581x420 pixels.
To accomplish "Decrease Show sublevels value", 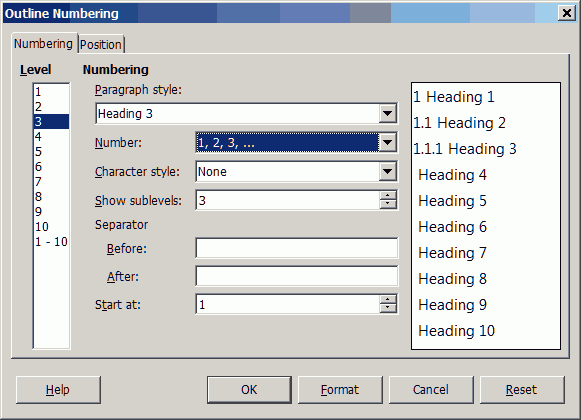I will pyautogui.click(x=388, y=205).
